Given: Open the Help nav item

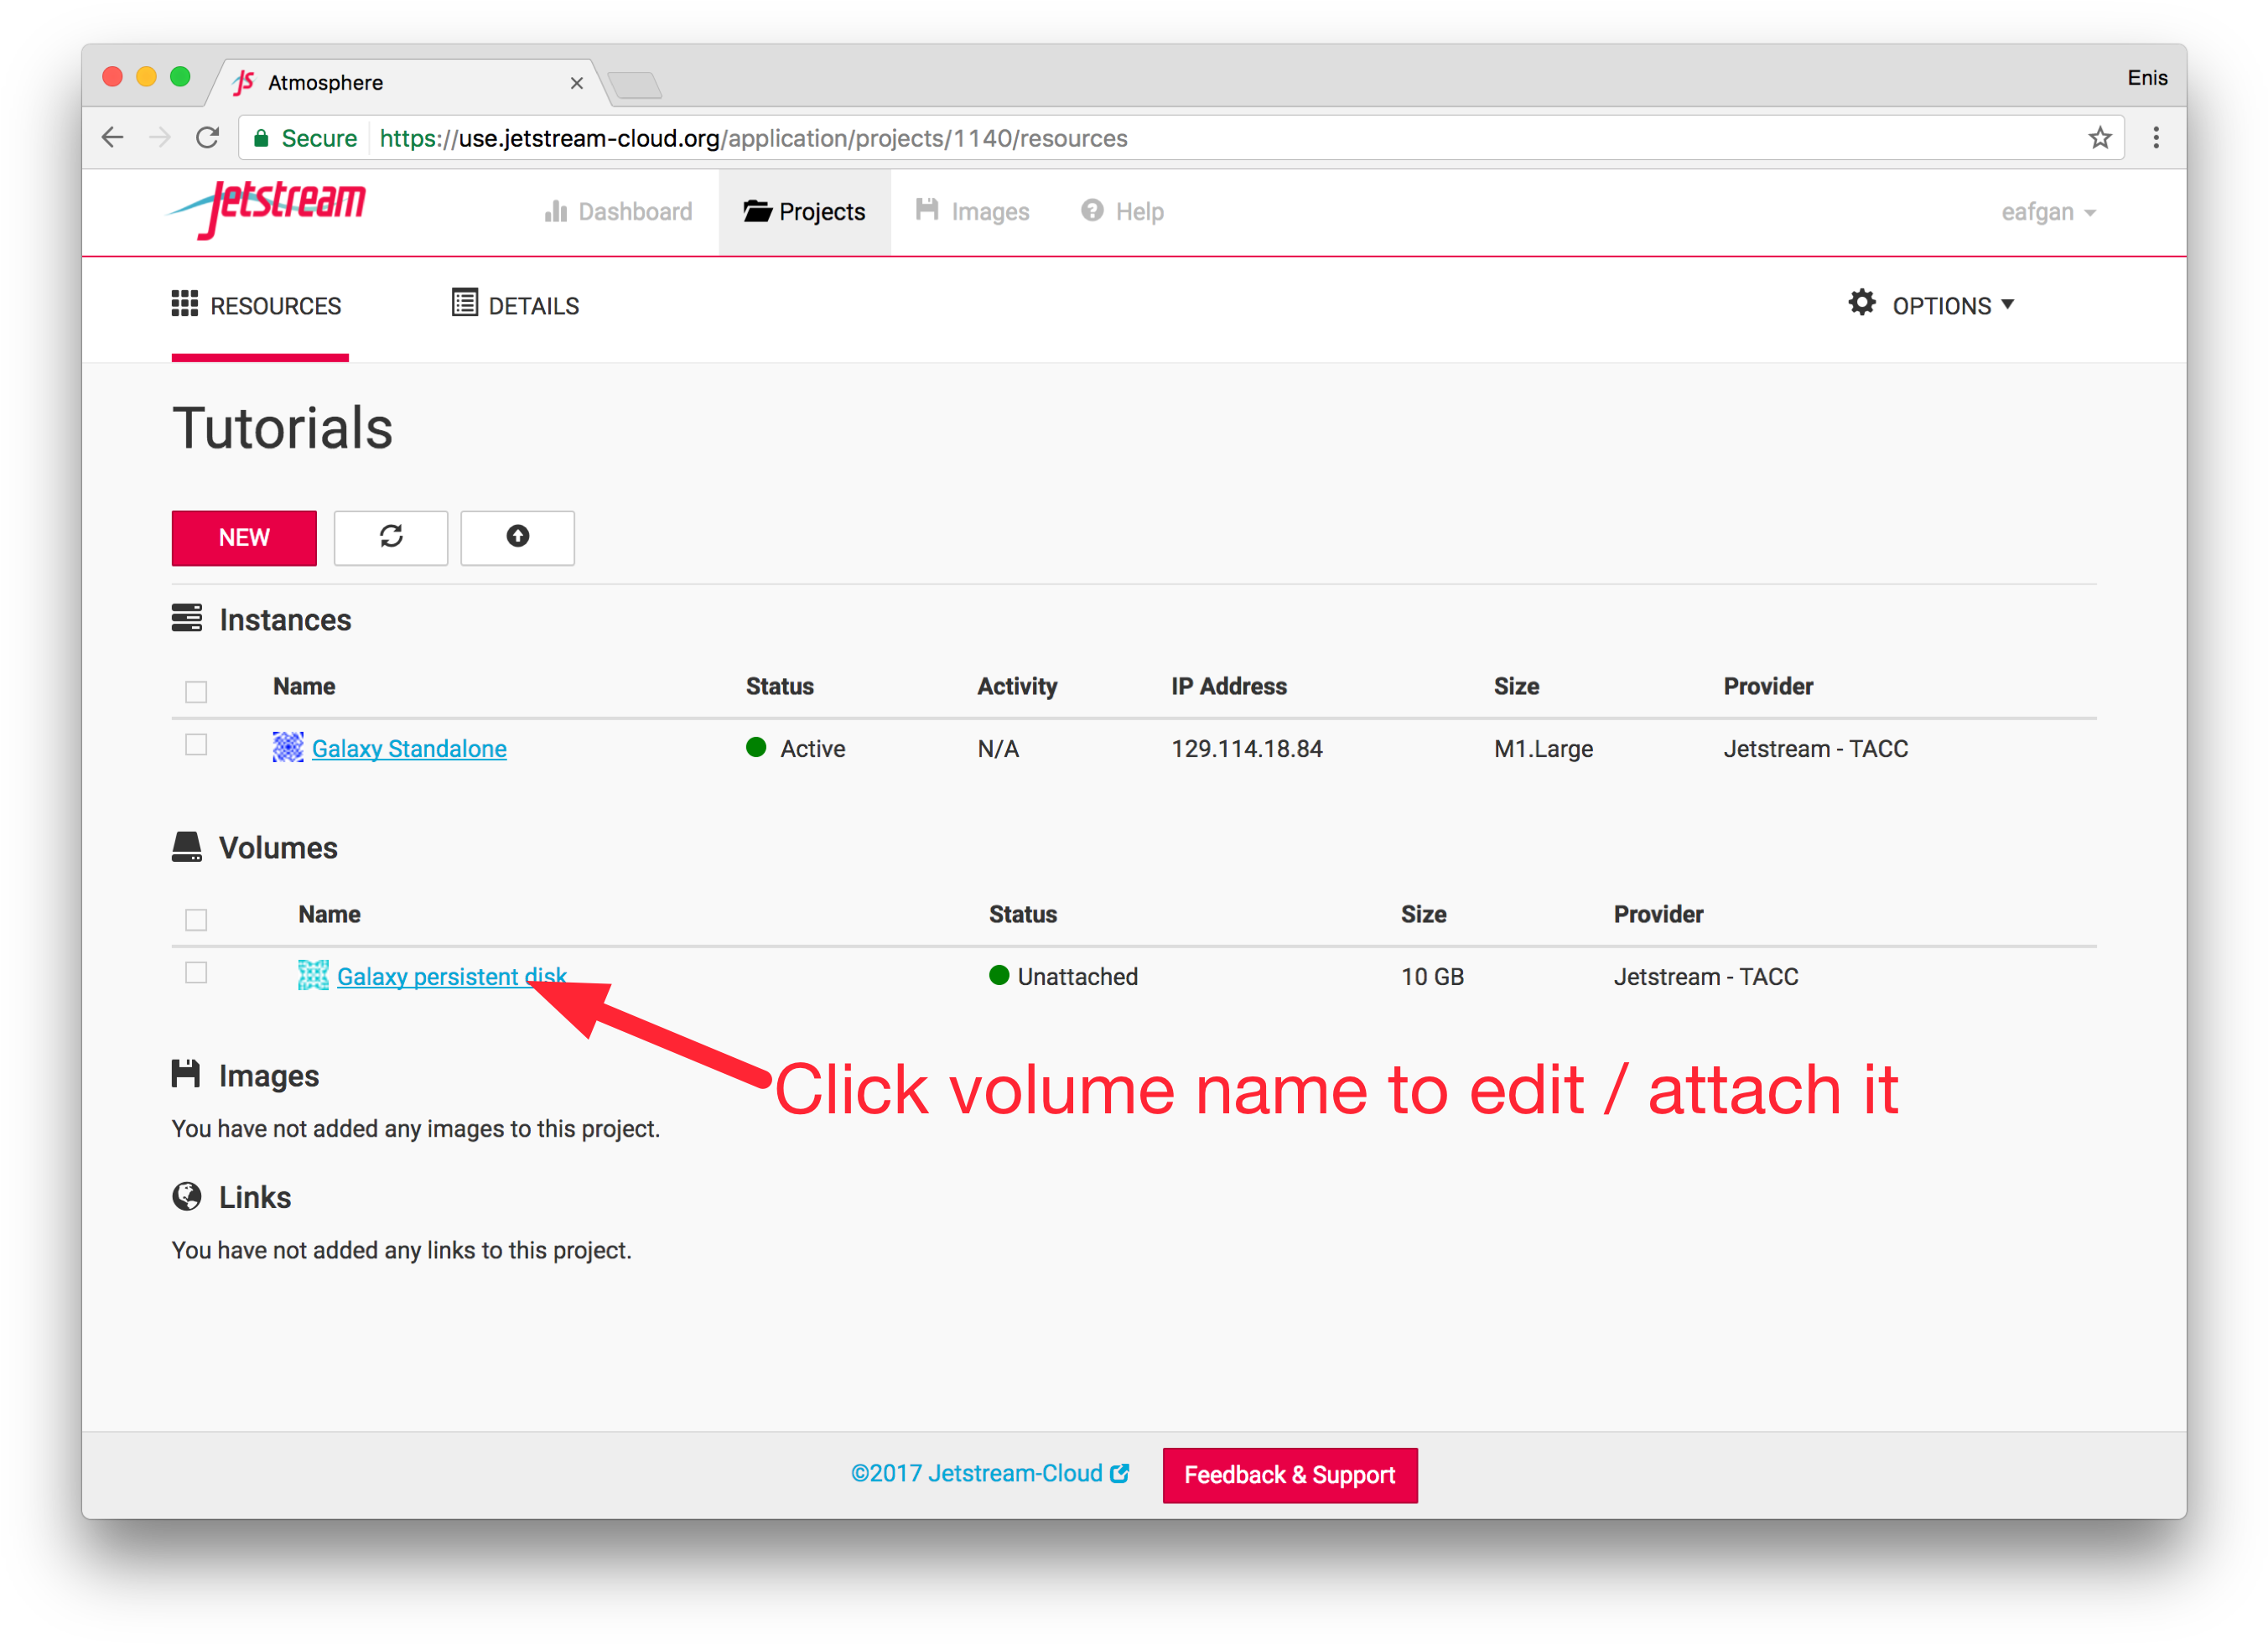Looking at the screenshot, I should pyautogui.click(x=1123, y=212).
